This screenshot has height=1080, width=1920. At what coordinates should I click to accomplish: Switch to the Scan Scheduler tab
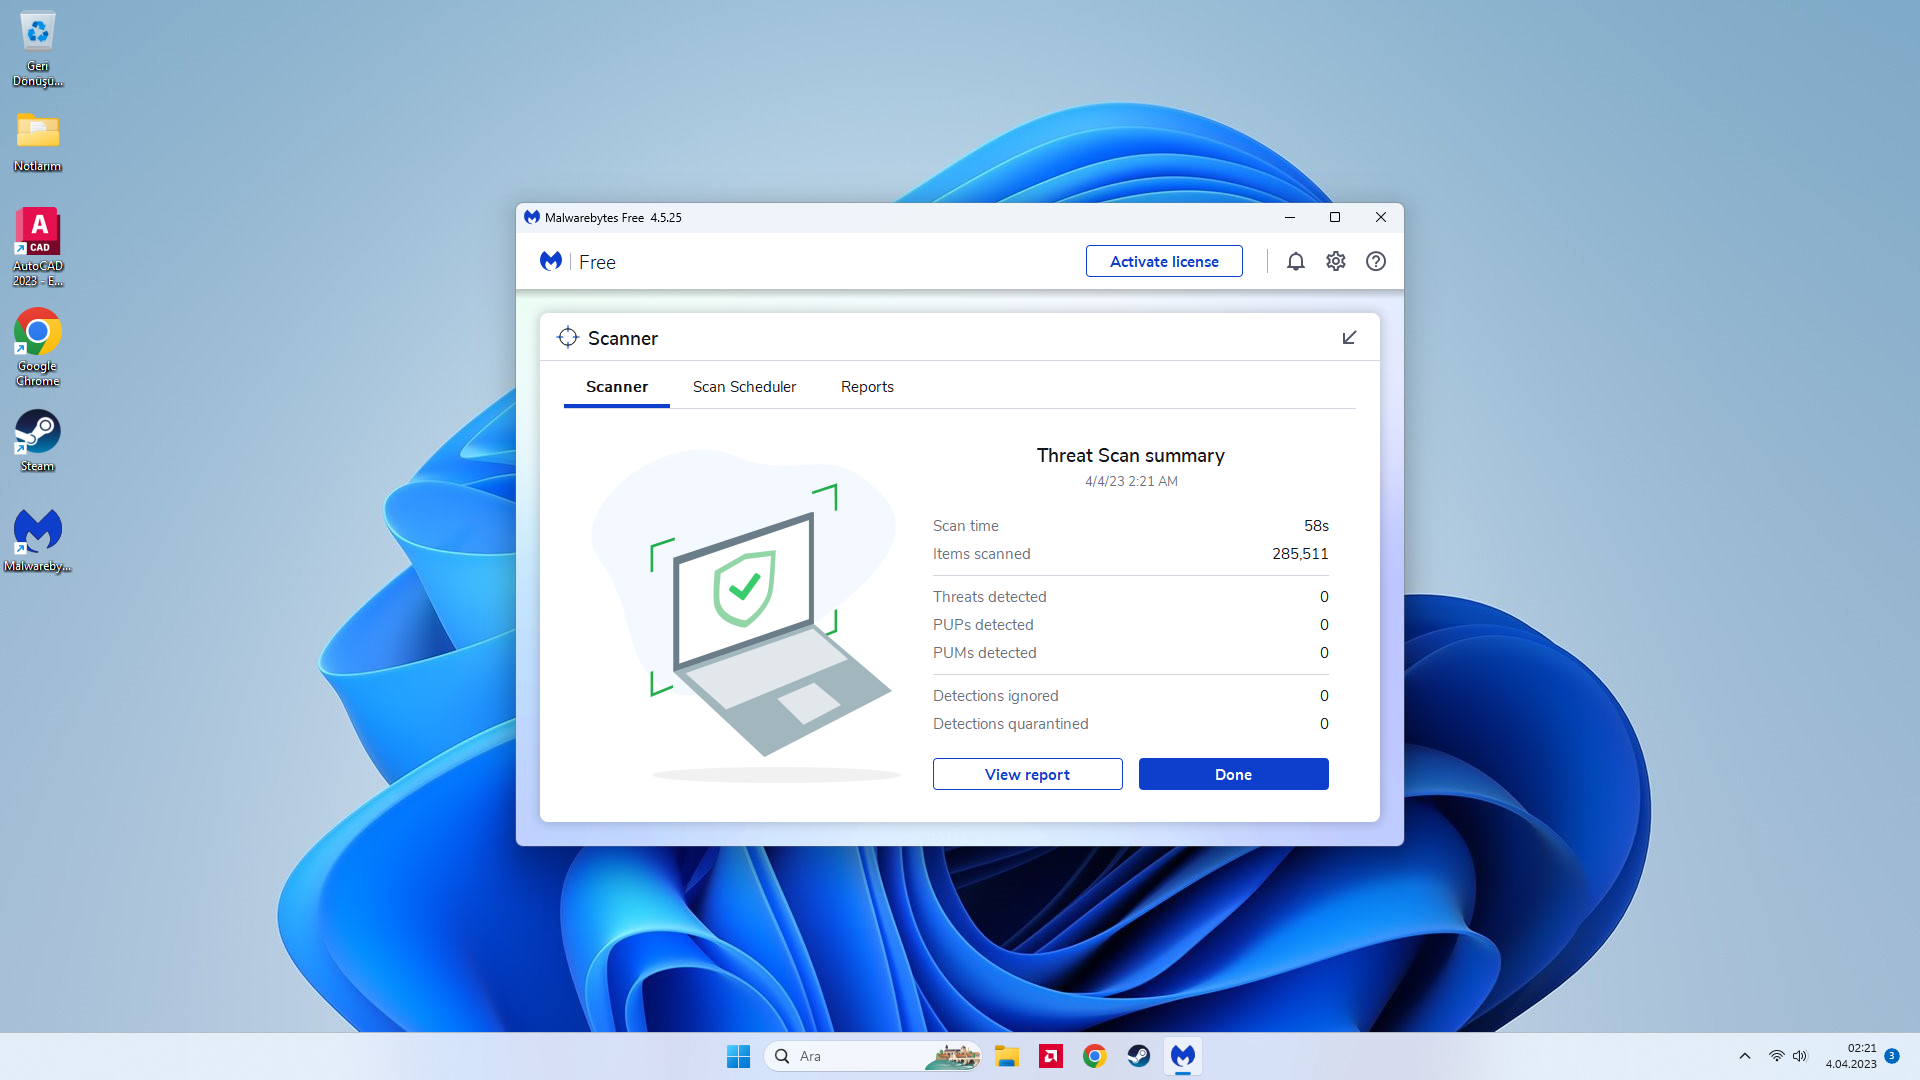(x=744, y=387)
